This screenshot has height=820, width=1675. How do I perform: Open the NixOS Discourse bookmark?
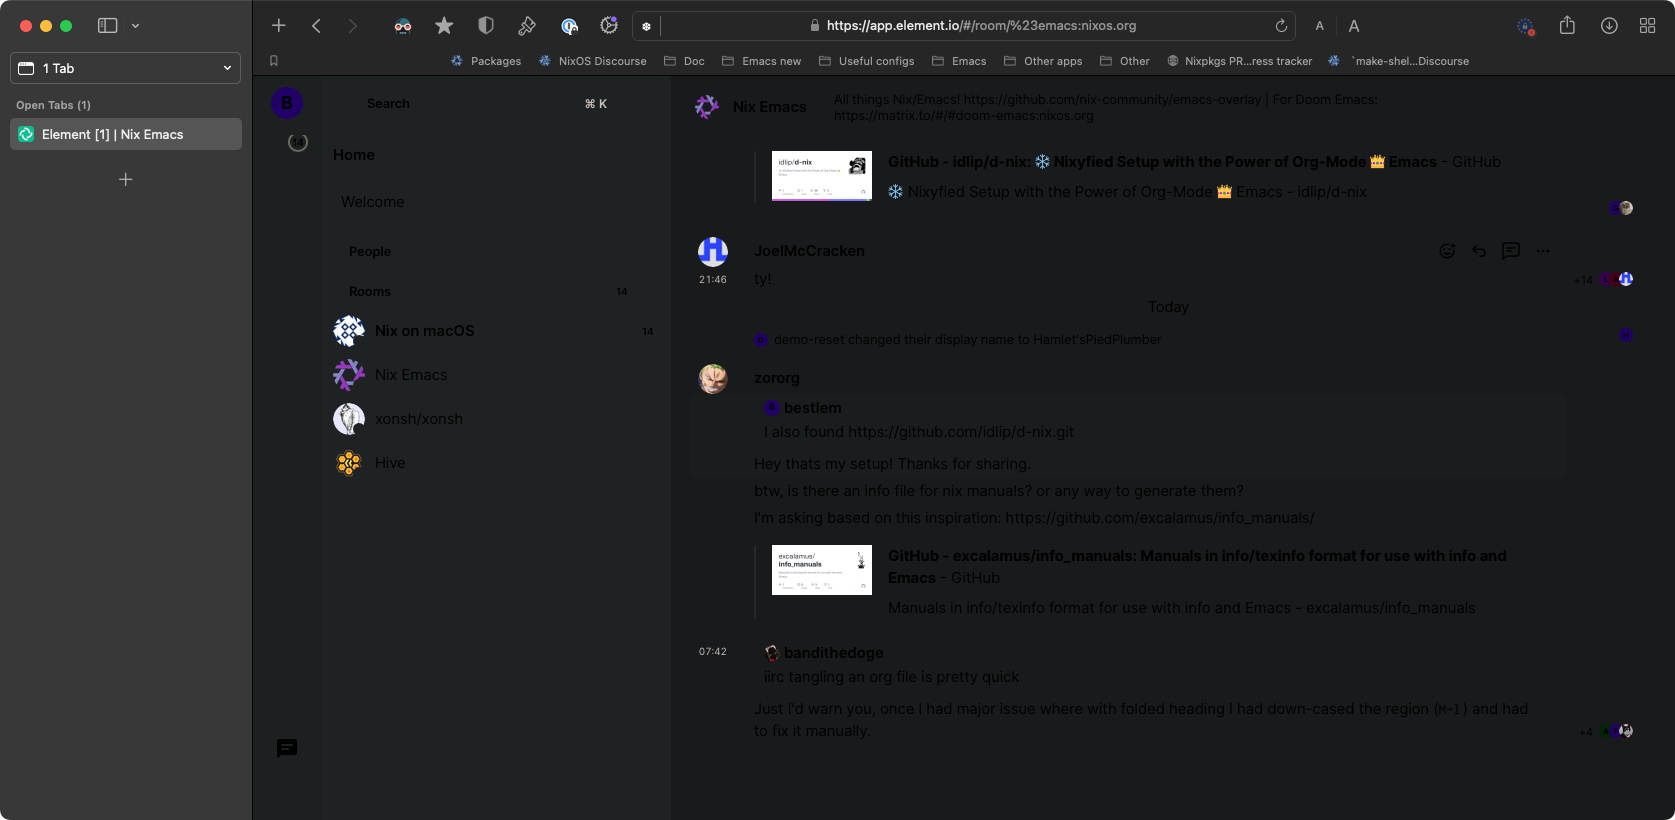point(593,61)
